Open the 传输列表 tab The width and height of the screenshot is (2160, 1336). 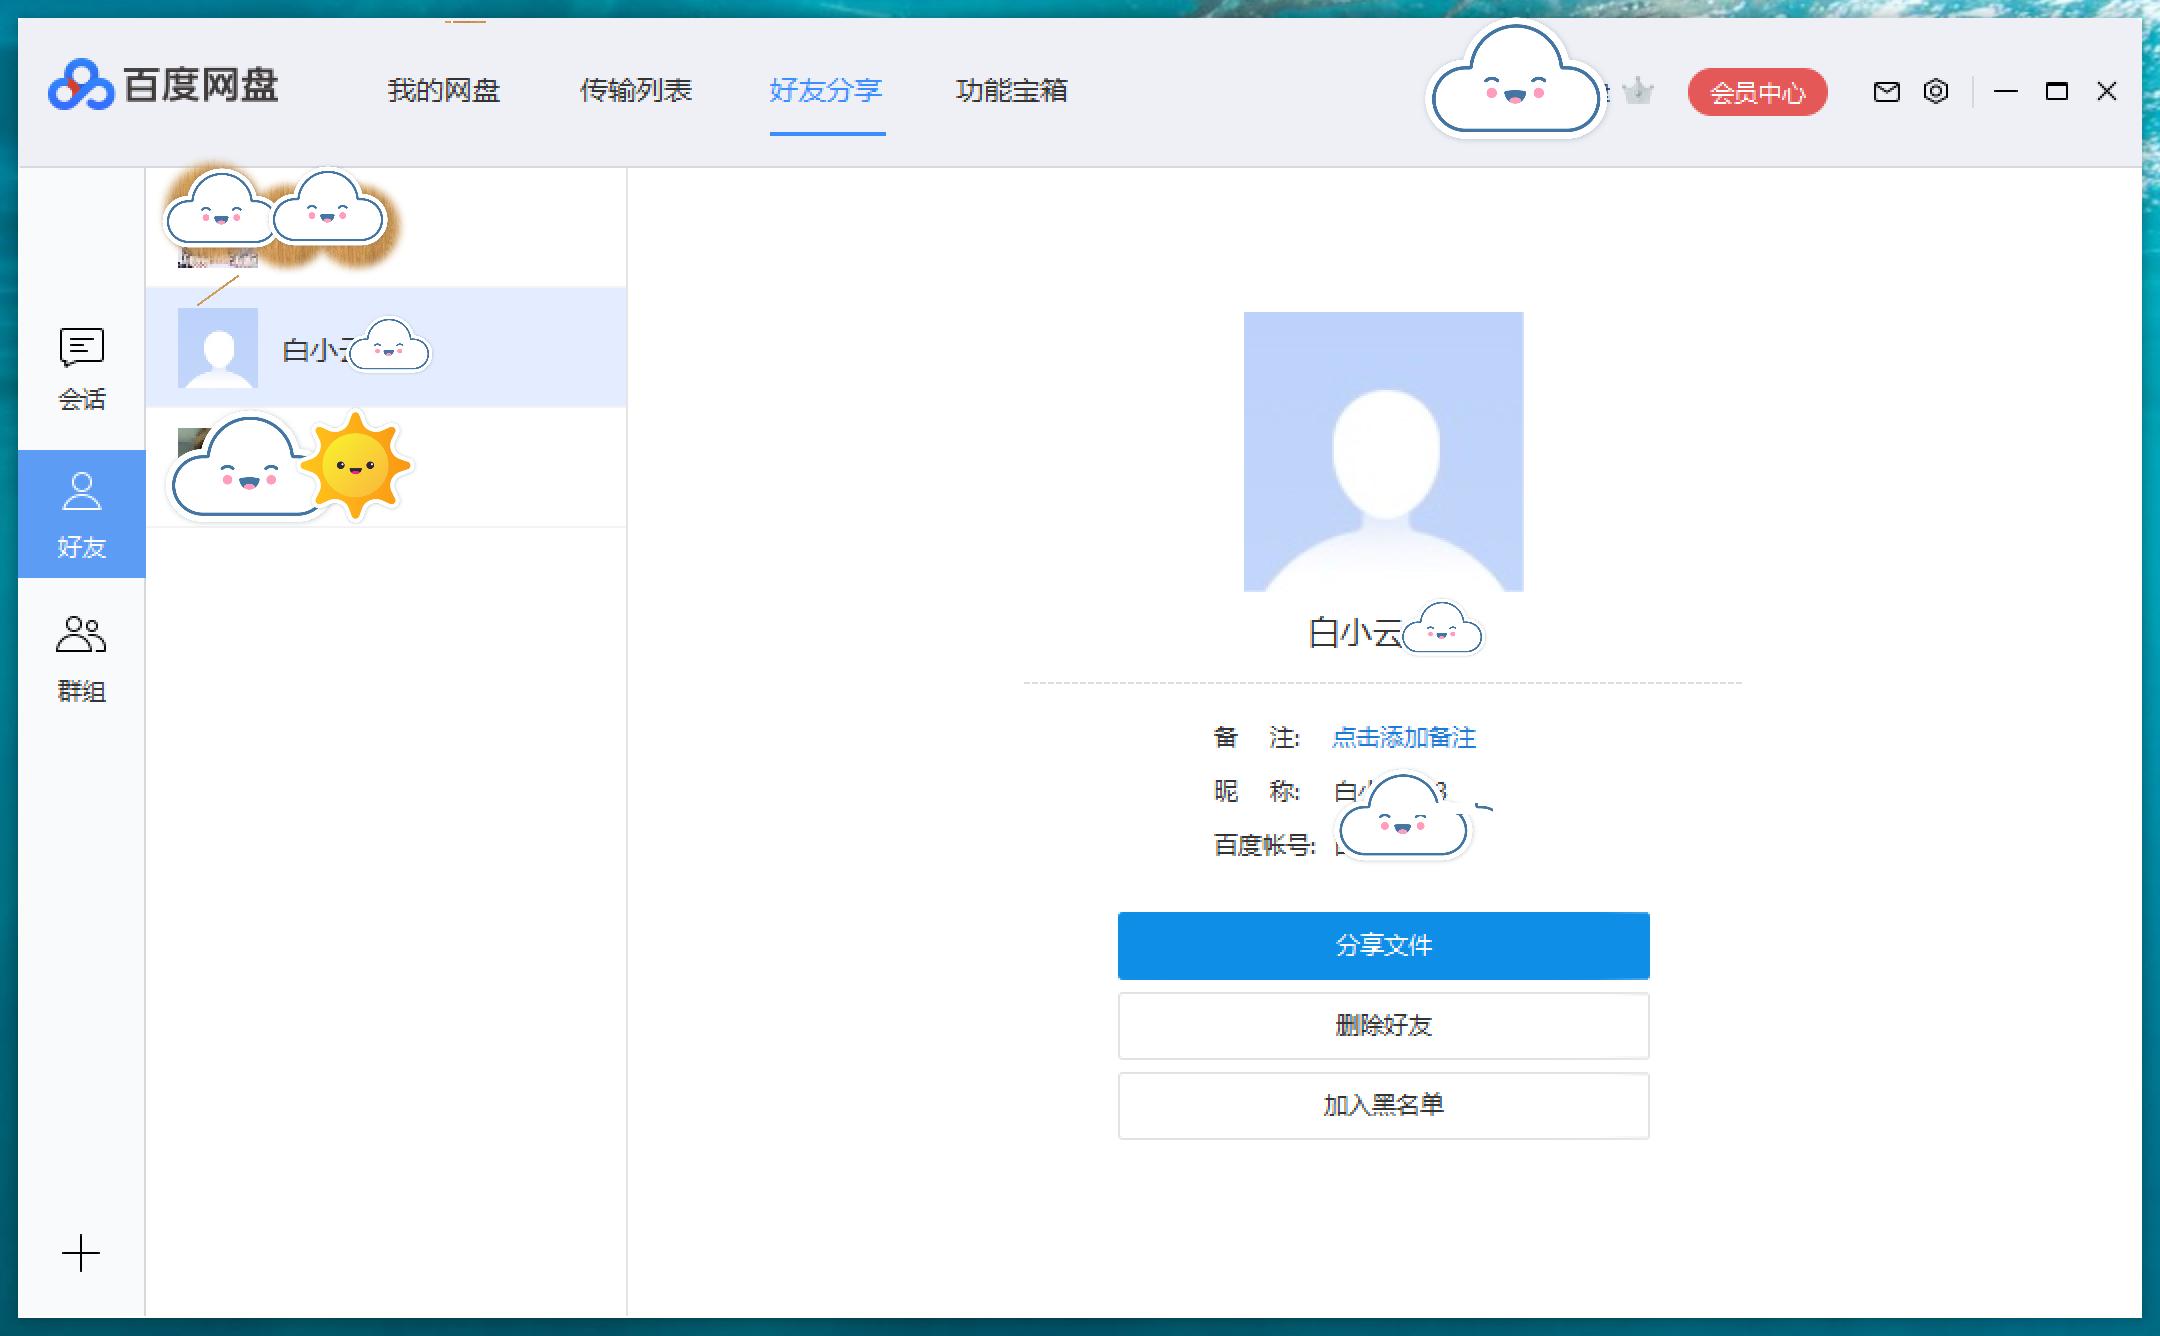638,91
